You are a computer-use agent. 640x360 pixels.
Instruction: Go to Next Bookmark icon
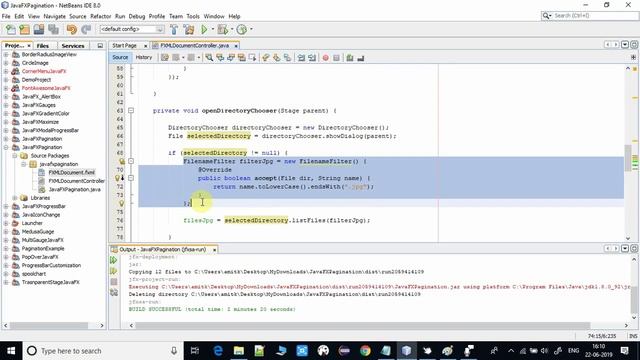click(x=277, y=58)
